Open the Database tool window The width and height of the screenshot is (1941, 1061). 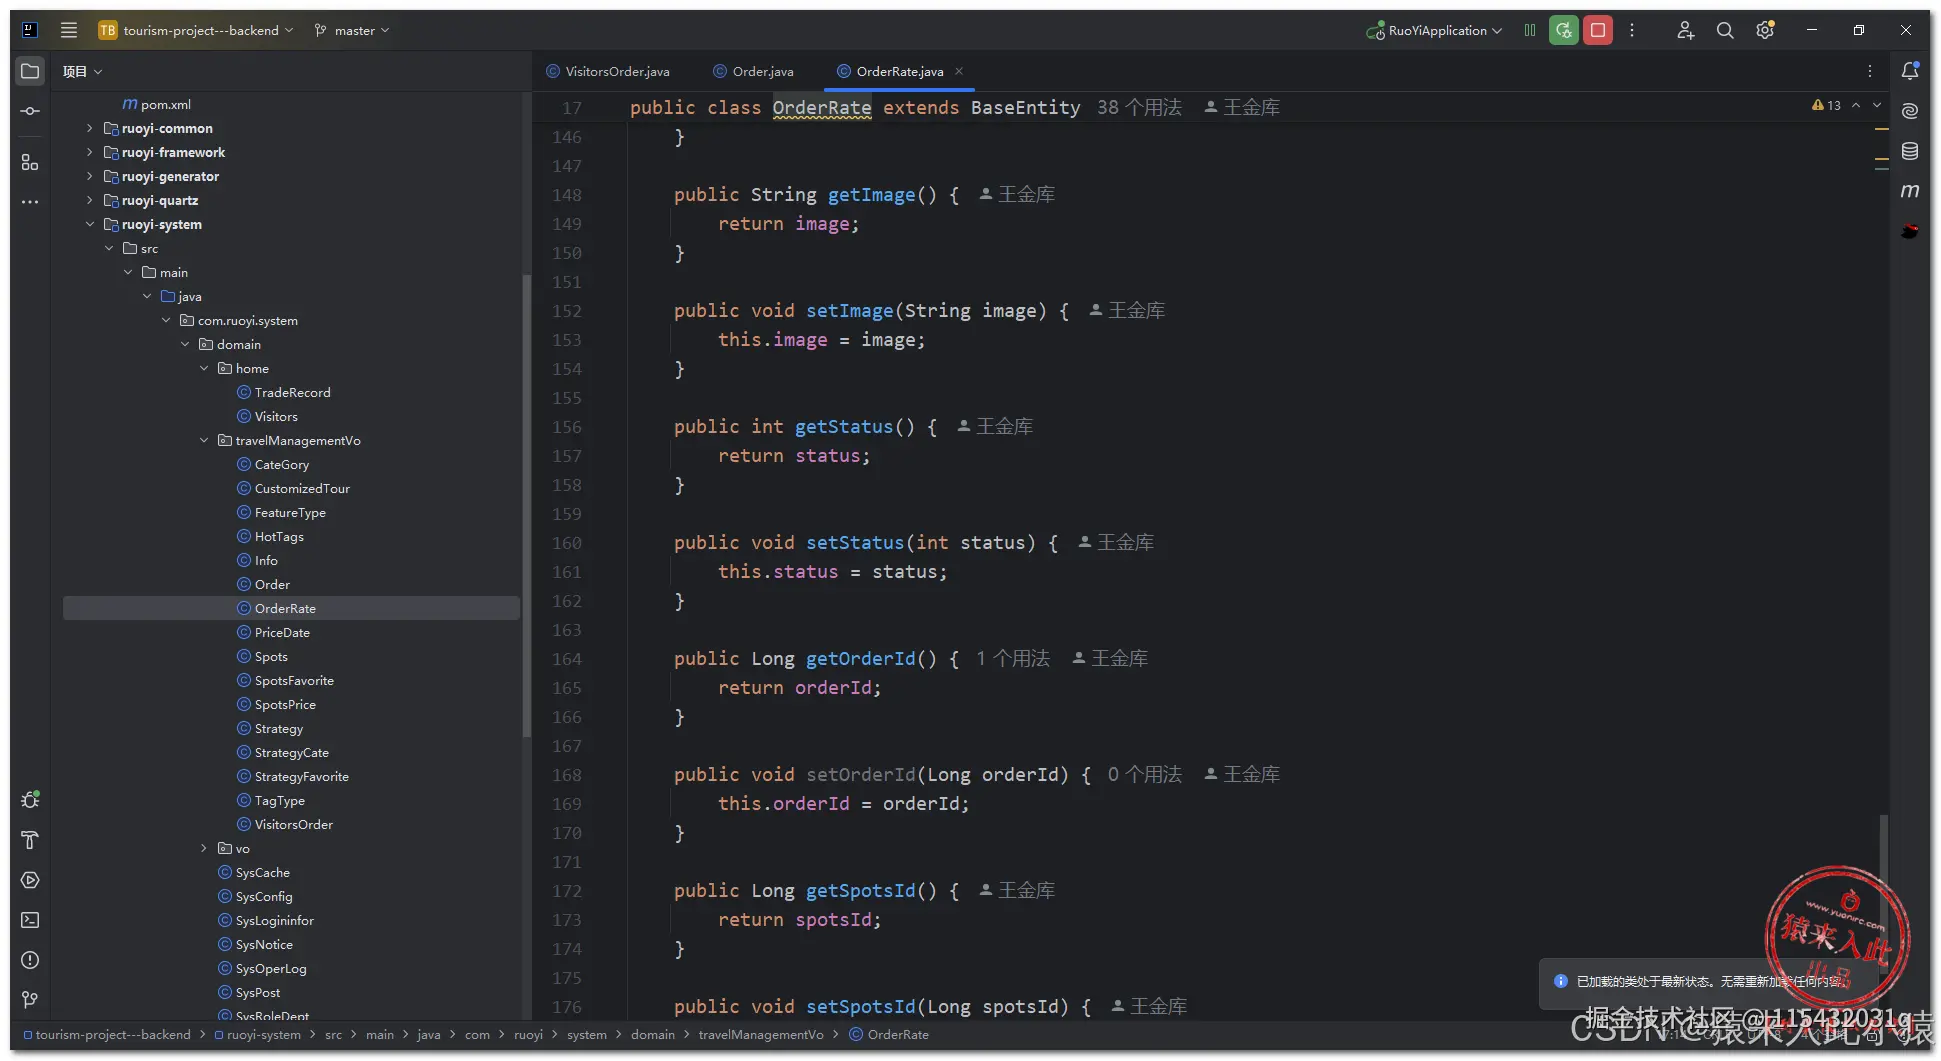coord(1910,151)
